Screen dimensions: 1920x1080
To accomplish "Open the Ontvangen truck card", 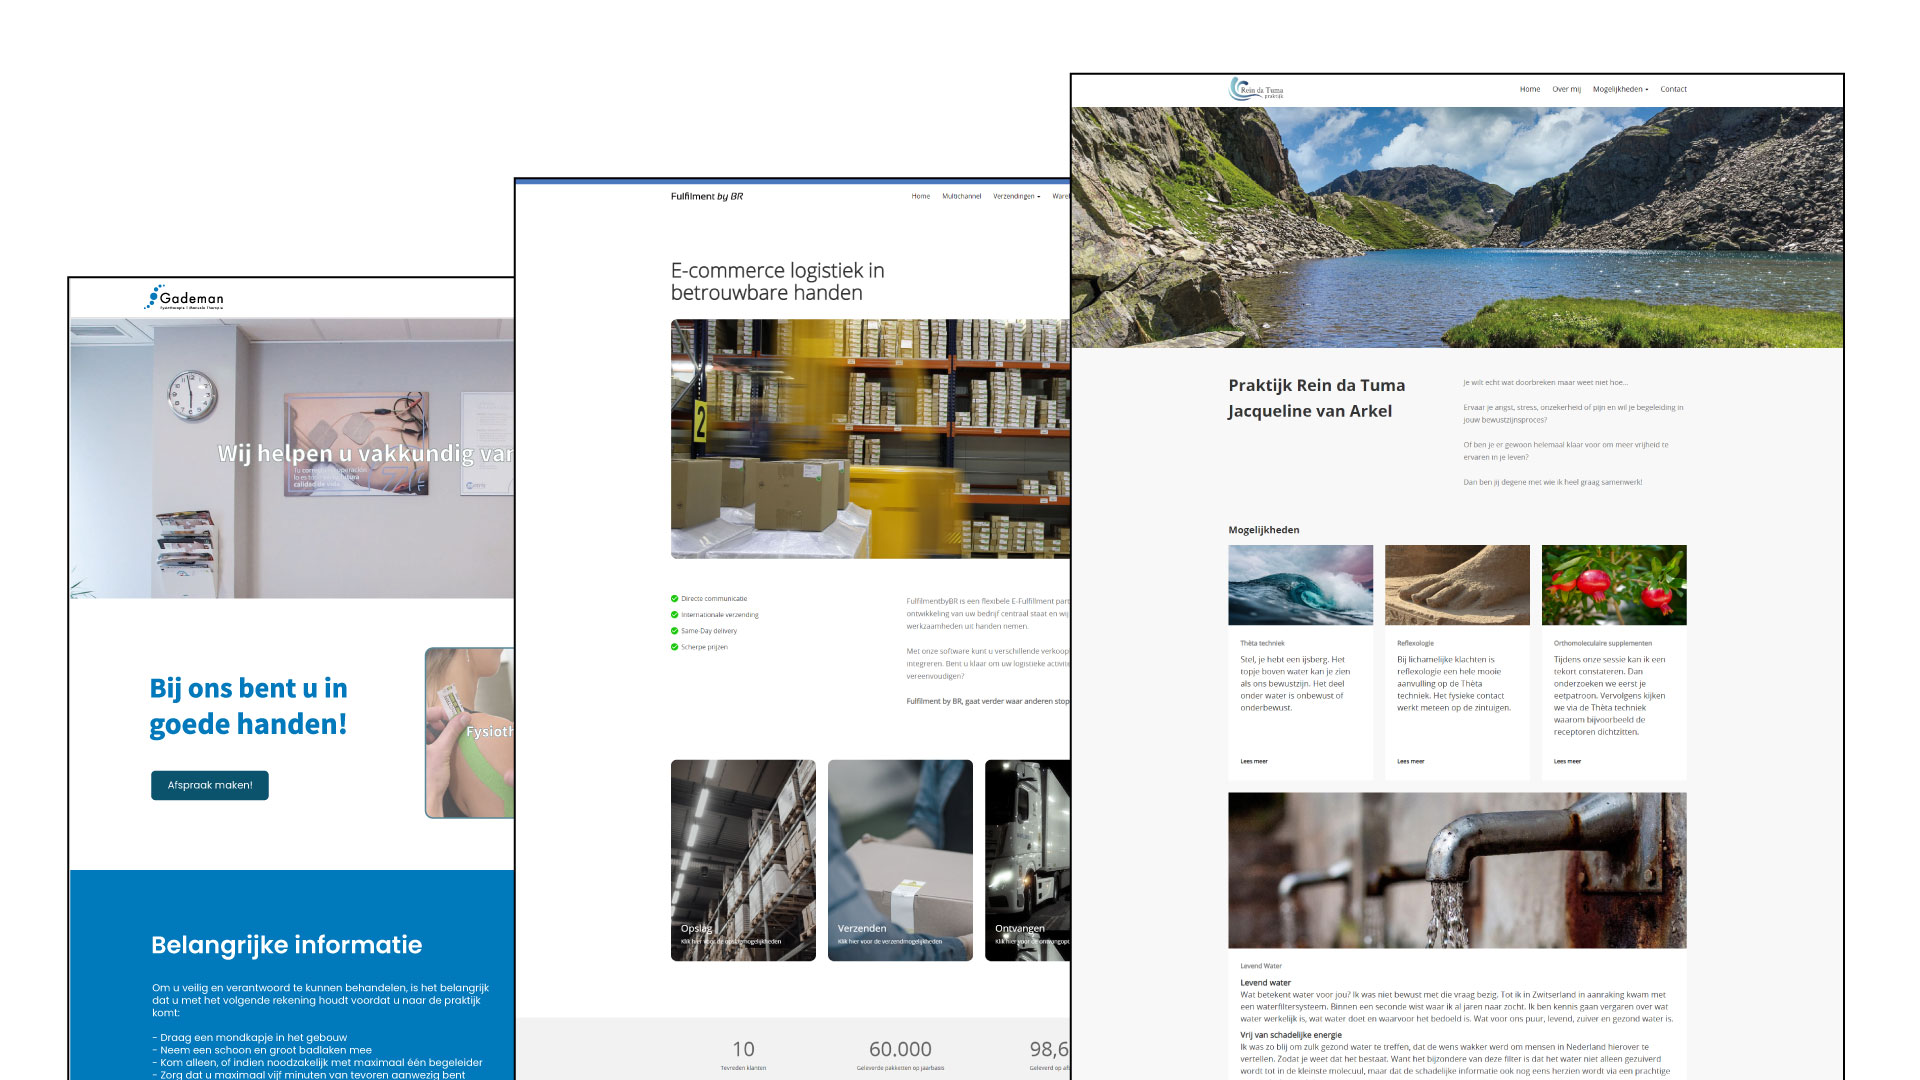I will click(1028, 860).
